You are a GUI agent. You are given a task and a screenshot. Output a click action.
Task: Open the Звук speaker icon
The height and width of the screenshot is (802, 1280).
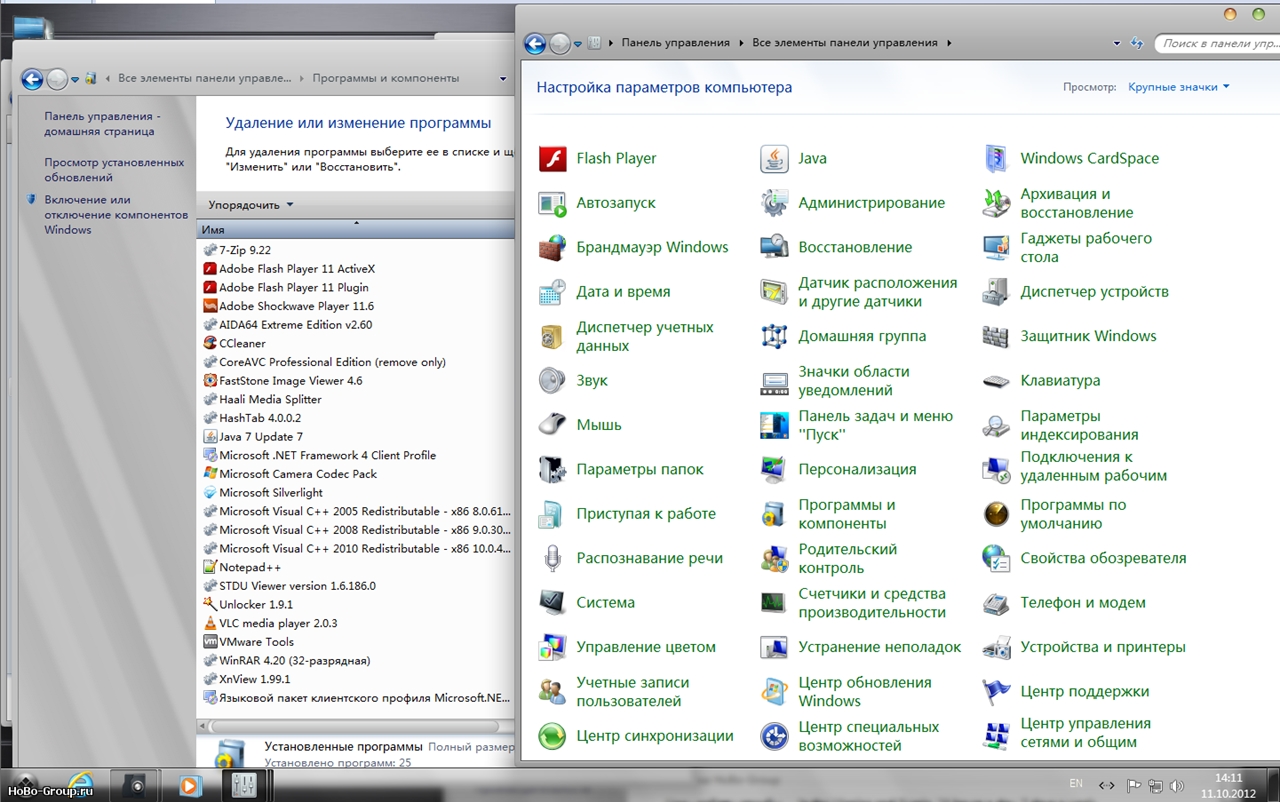click(553, 381)
